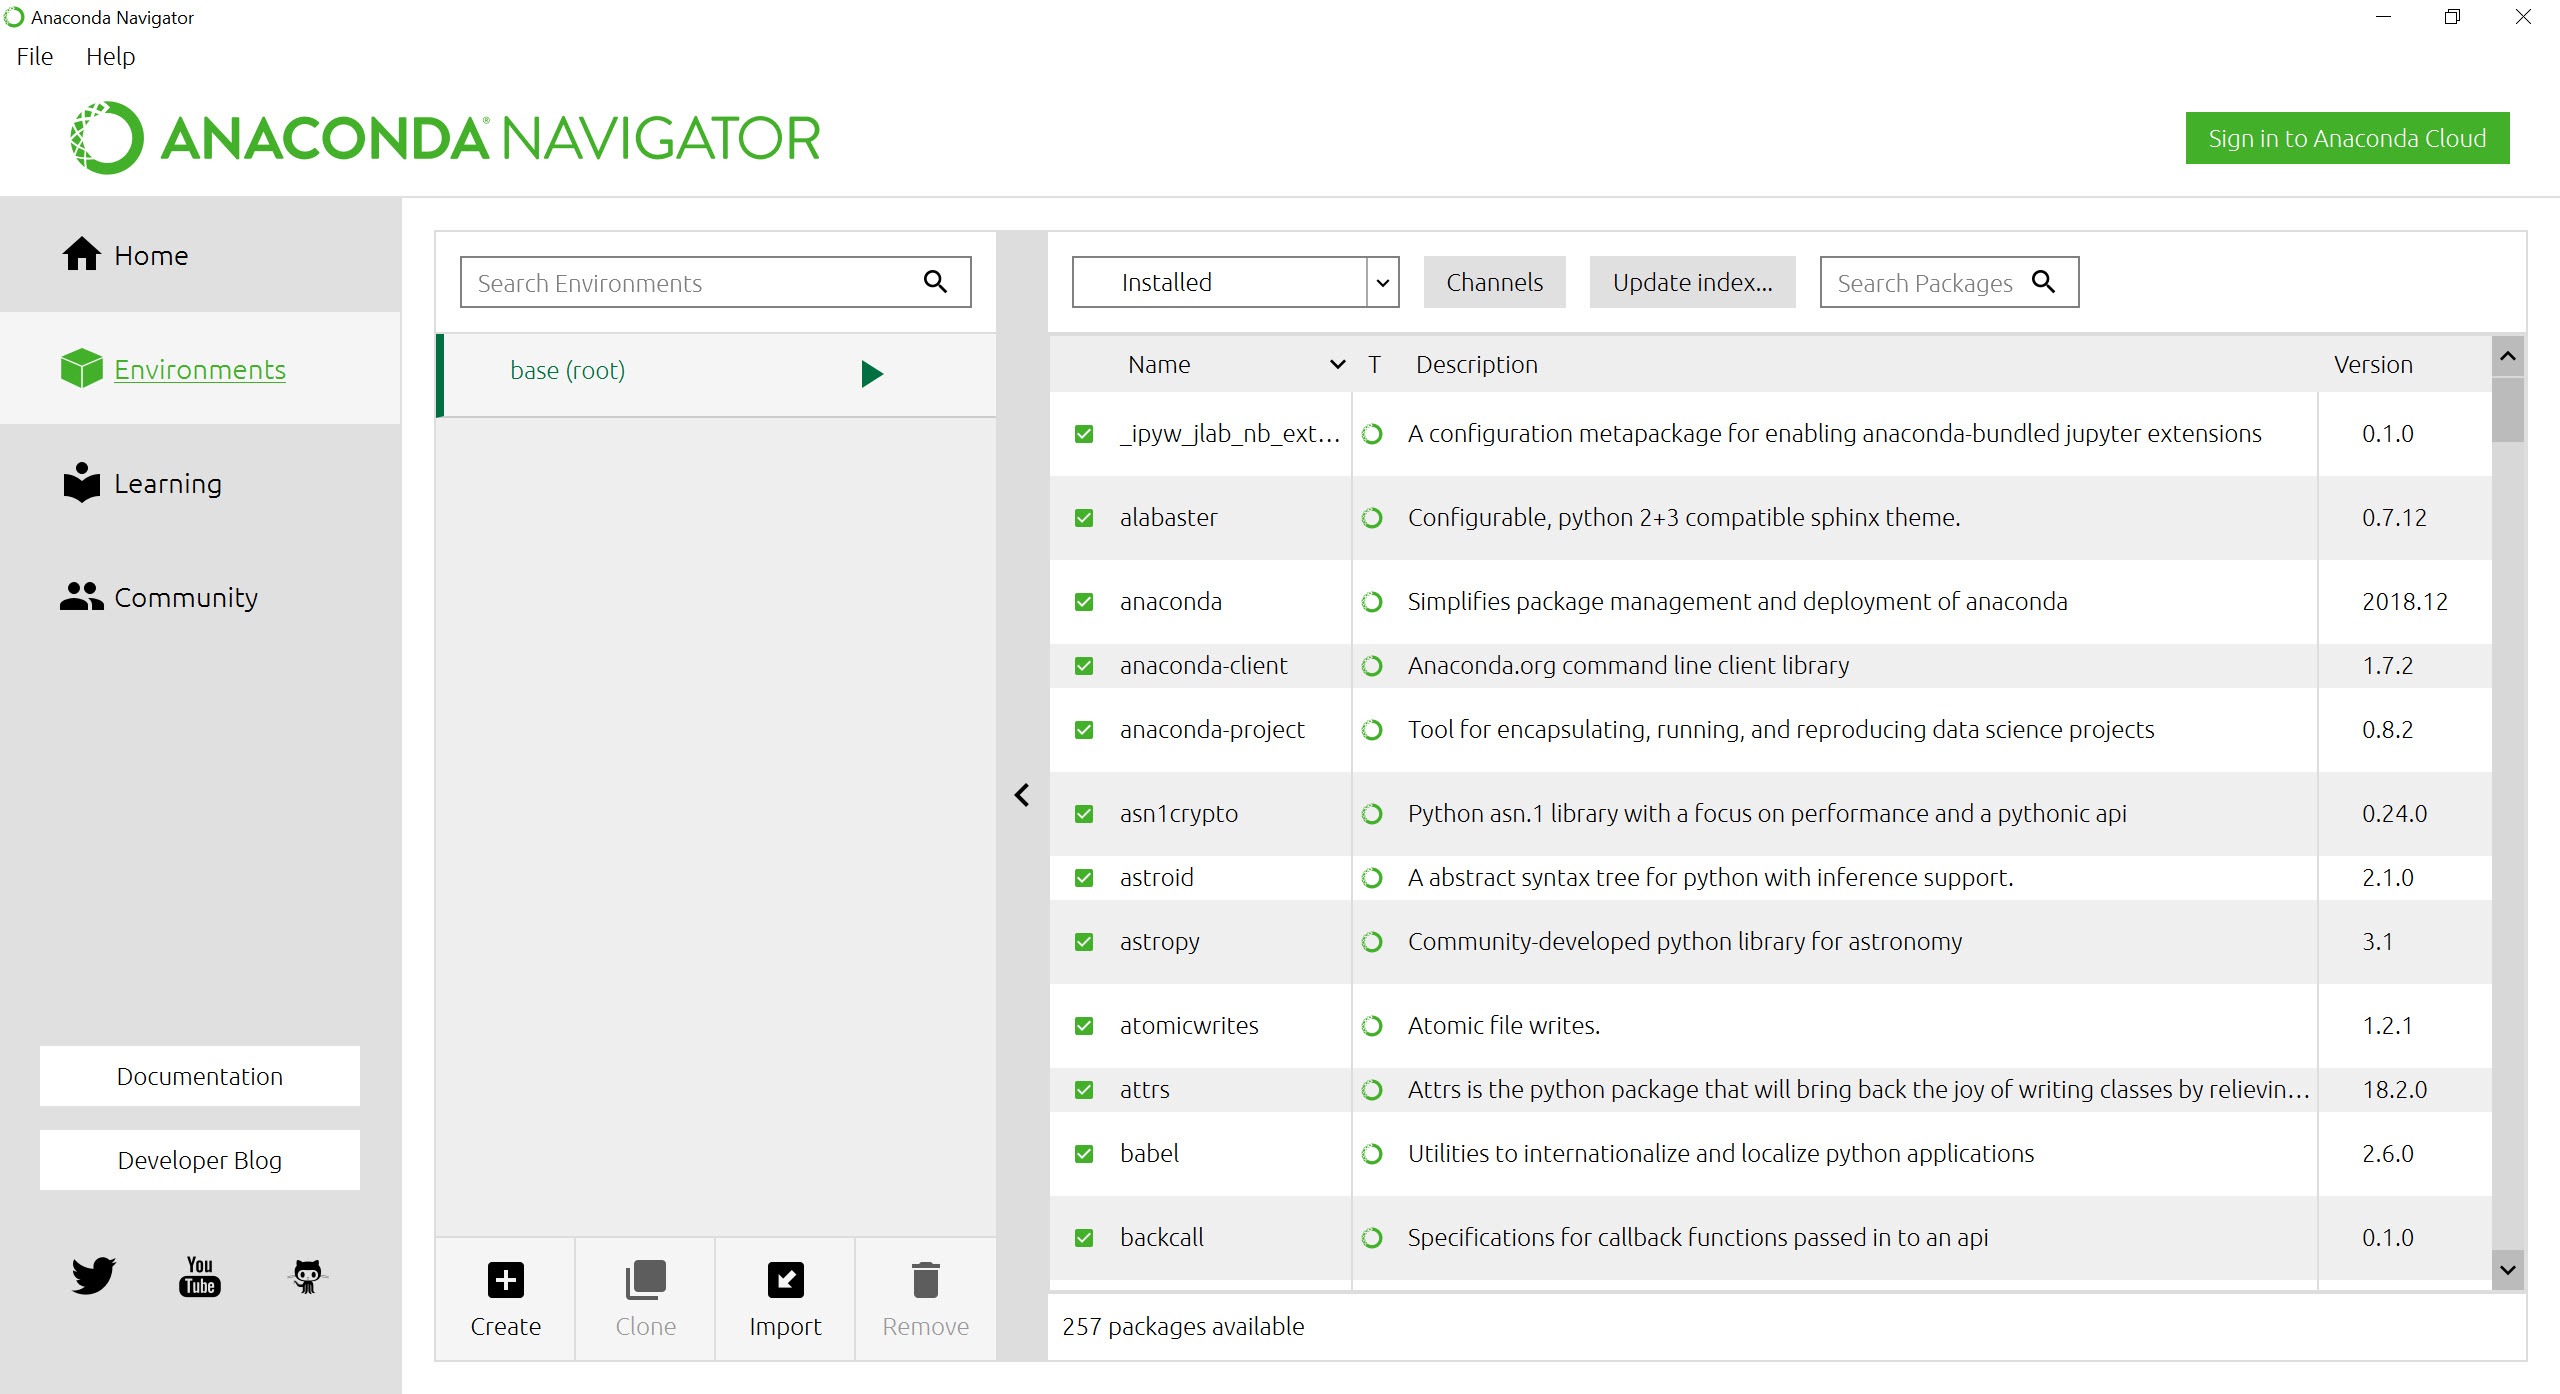Viewport: 2560px width, 1394px height.
Task: Open the Community people icon
Action: 81,597
